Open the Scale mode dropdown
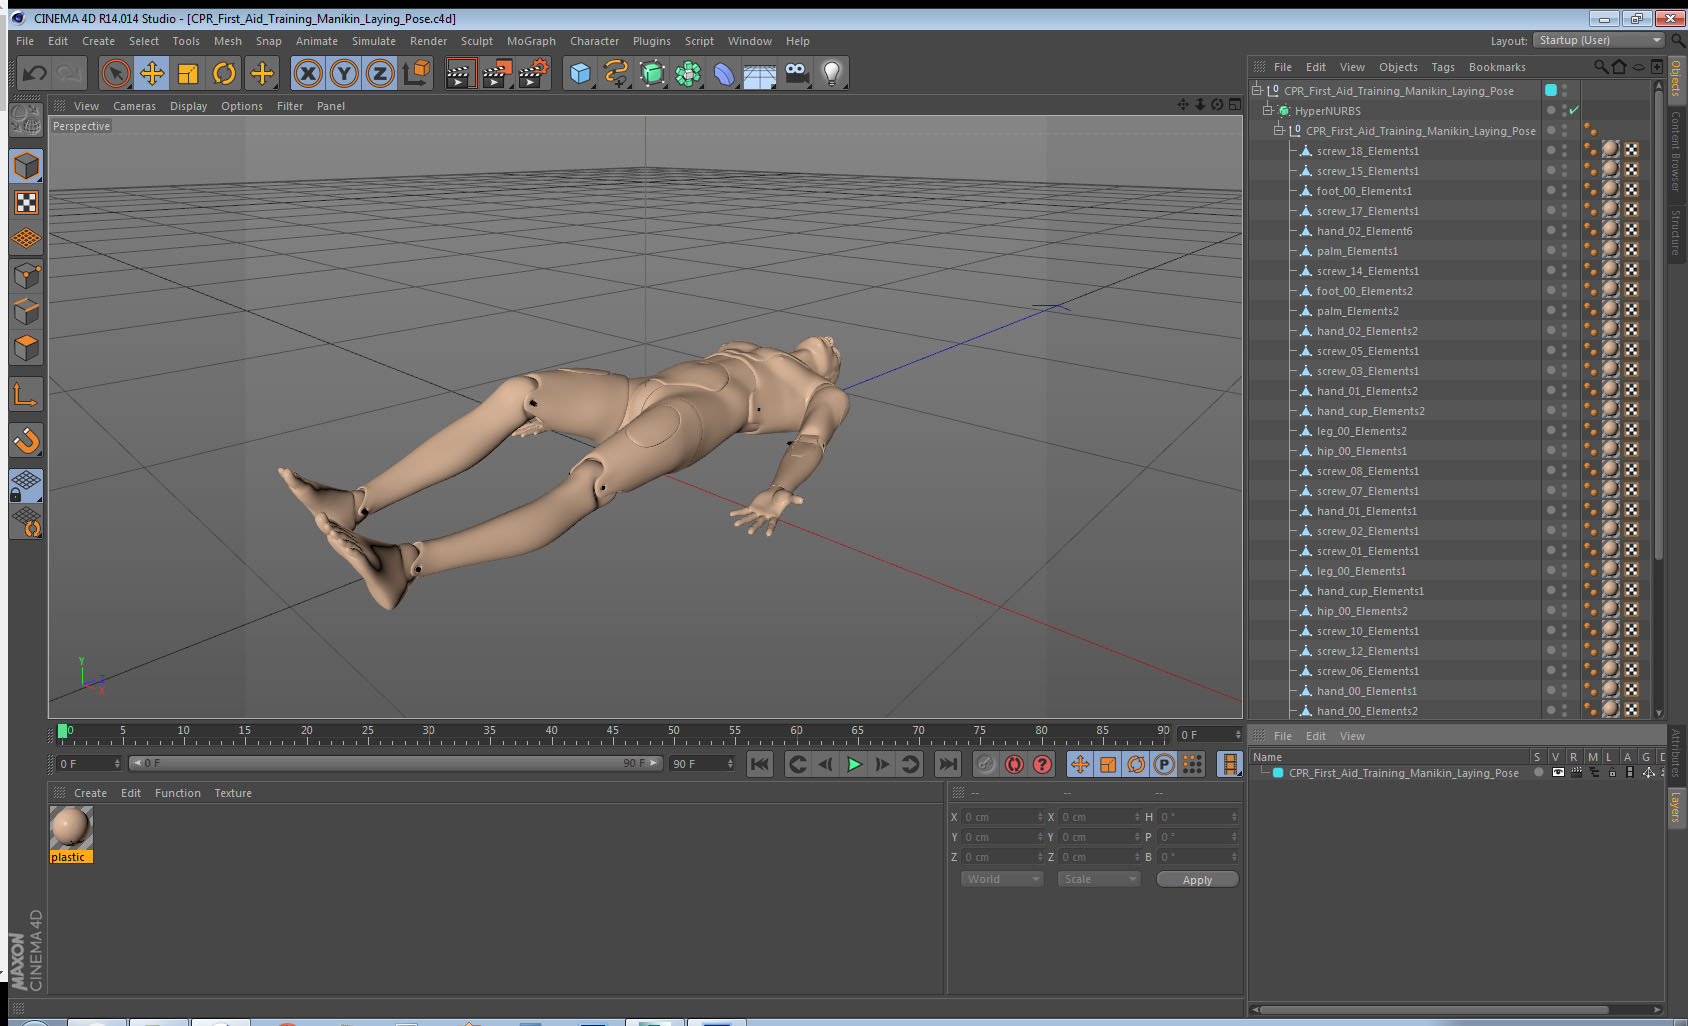Screen dimensions: 1688x1026 (x=1099, y=879)
